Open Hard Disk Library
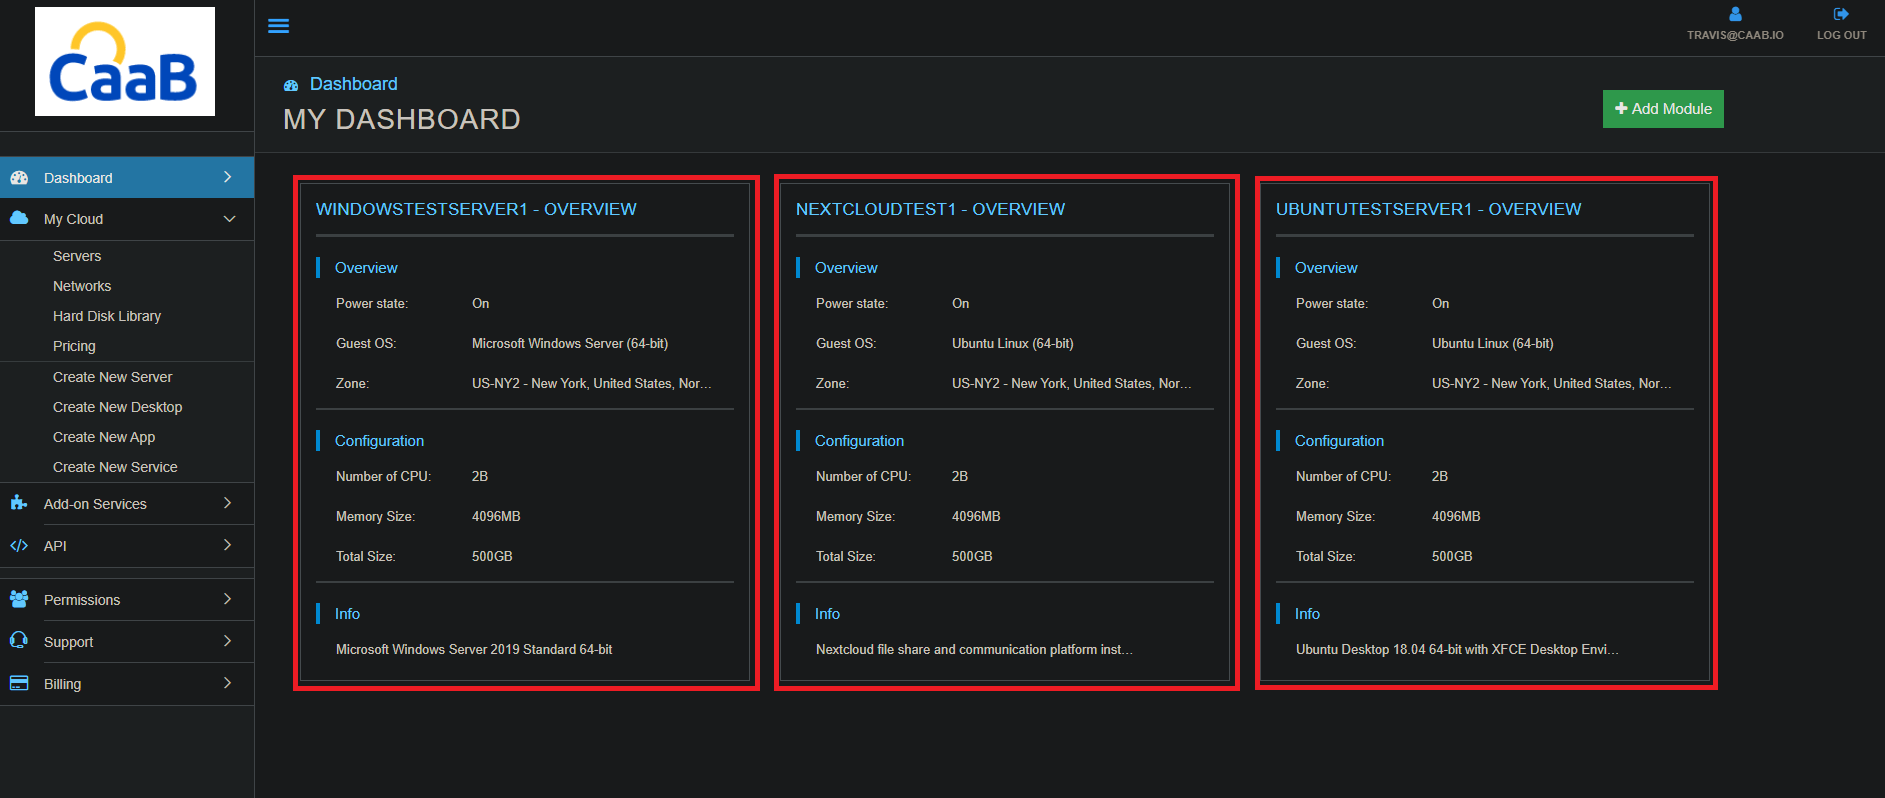Image resolution: width=1885 pixels, height=798 pixels. (107, 316)
